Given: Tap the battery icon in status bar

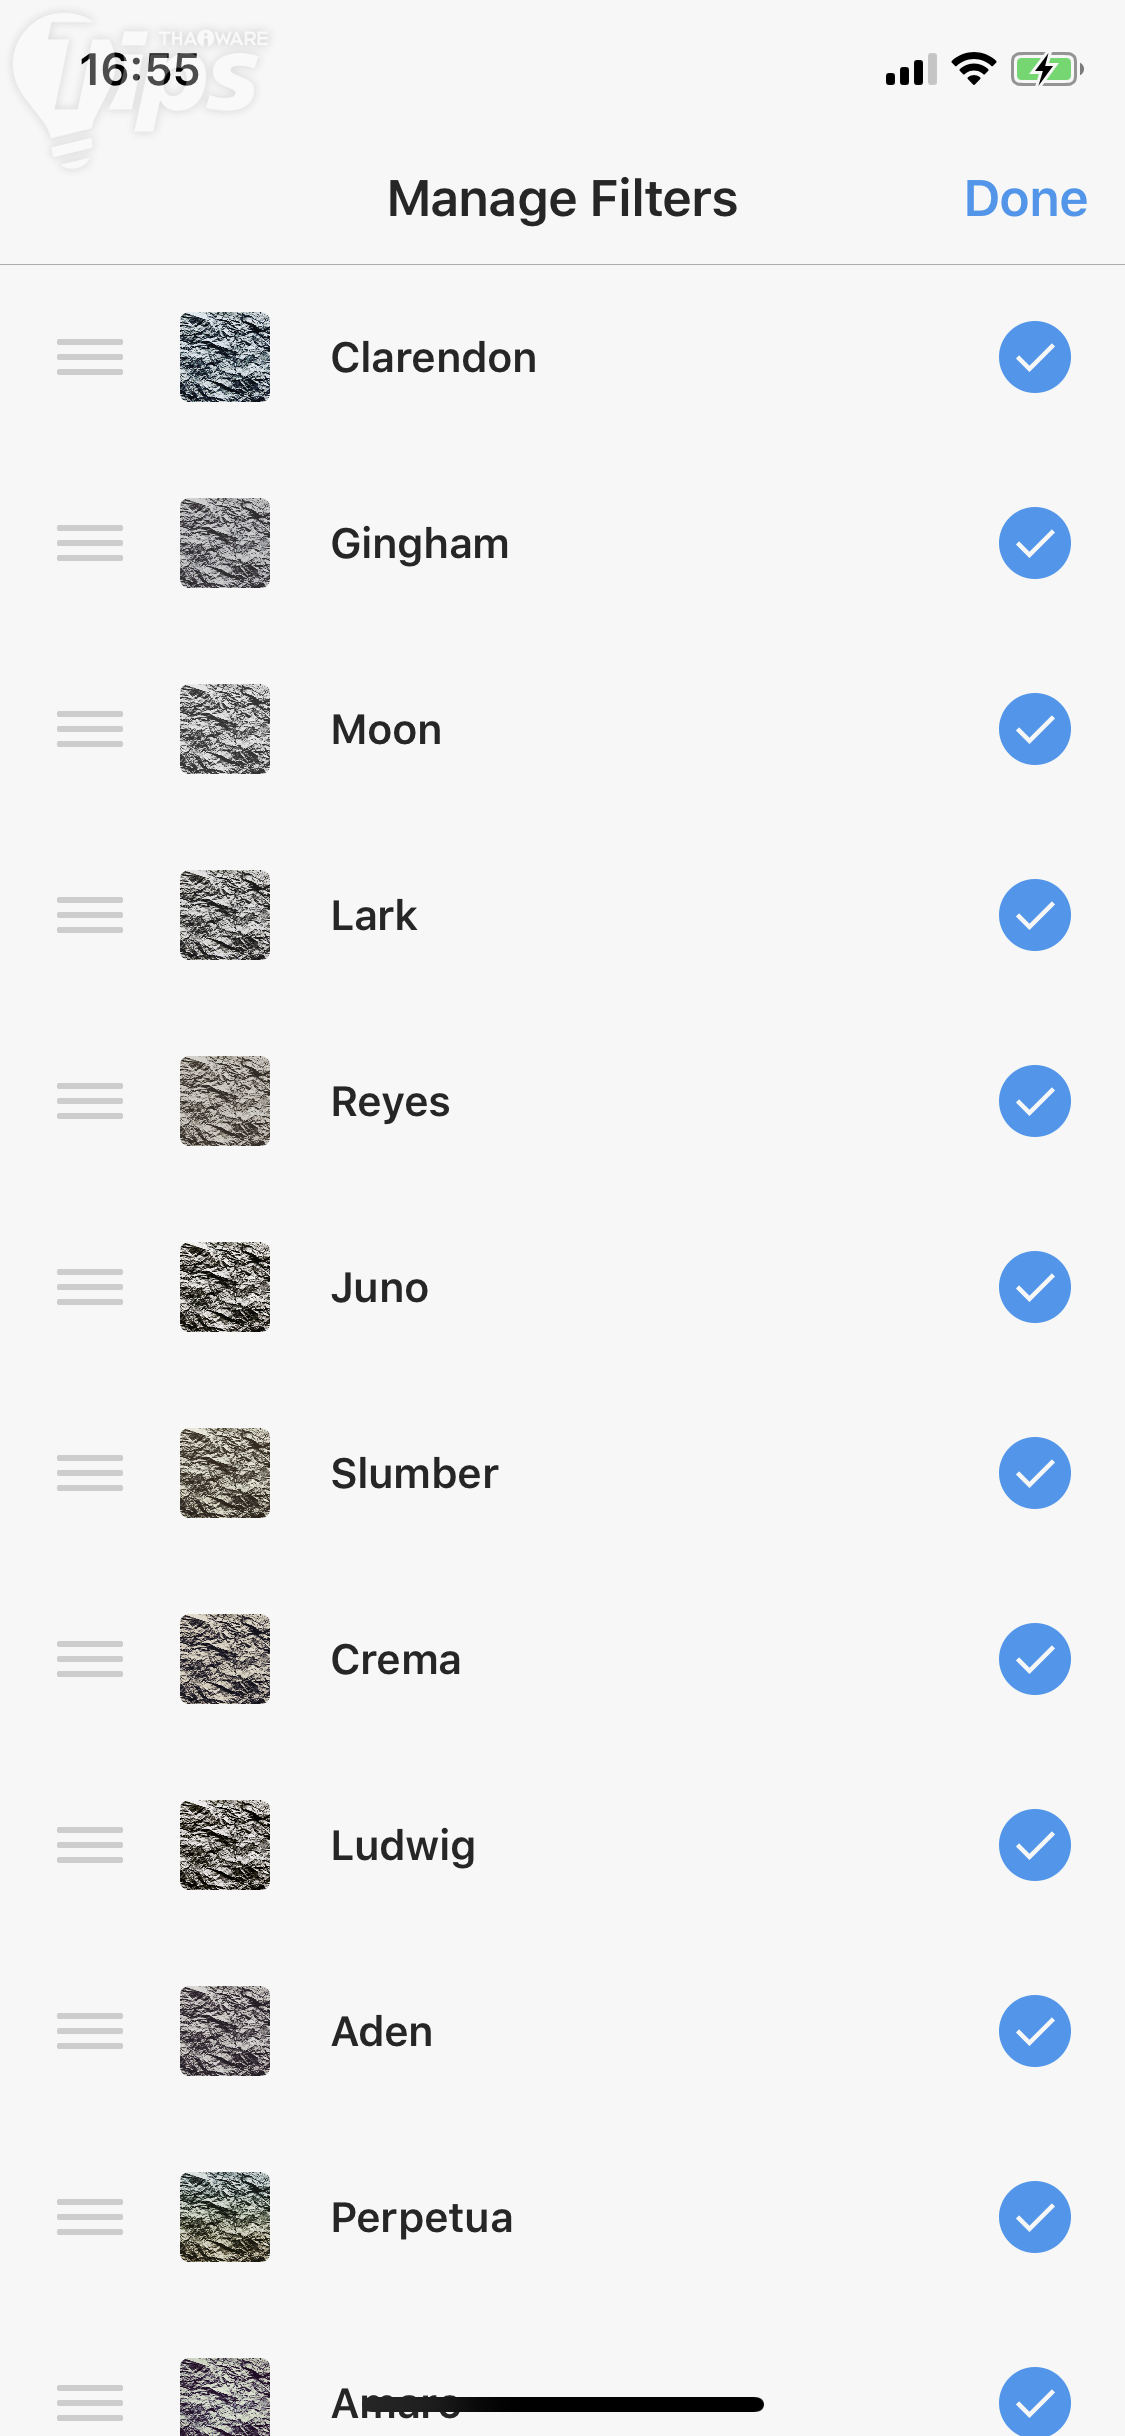Looking at the screenshot, I should tap(1046, 70).
